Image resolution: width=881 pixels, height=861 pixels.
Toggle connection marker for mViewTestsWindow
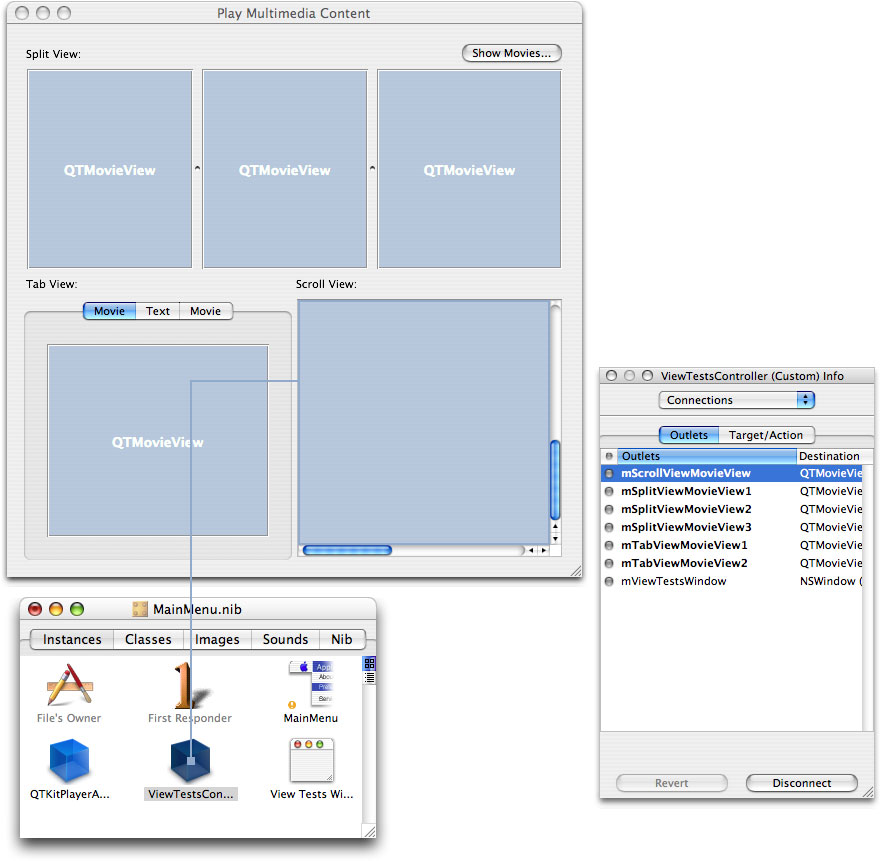click(x=610, y=581)
